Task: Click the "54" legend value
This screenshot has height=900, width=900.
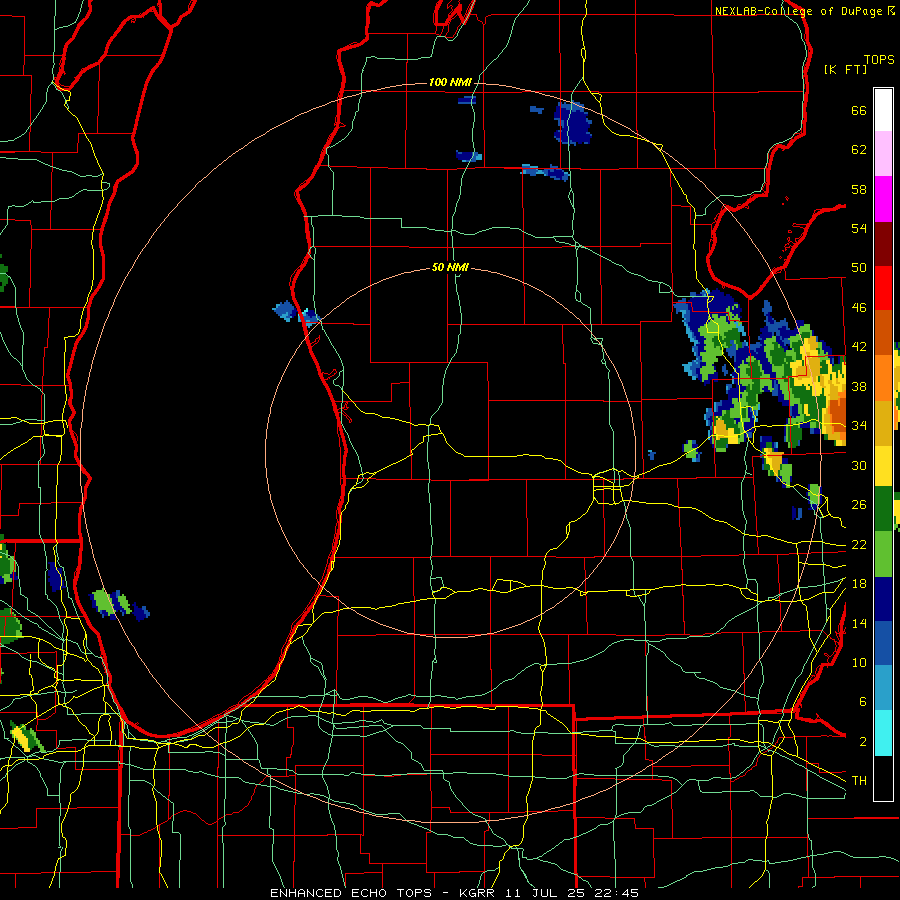Action: [859, 228]
